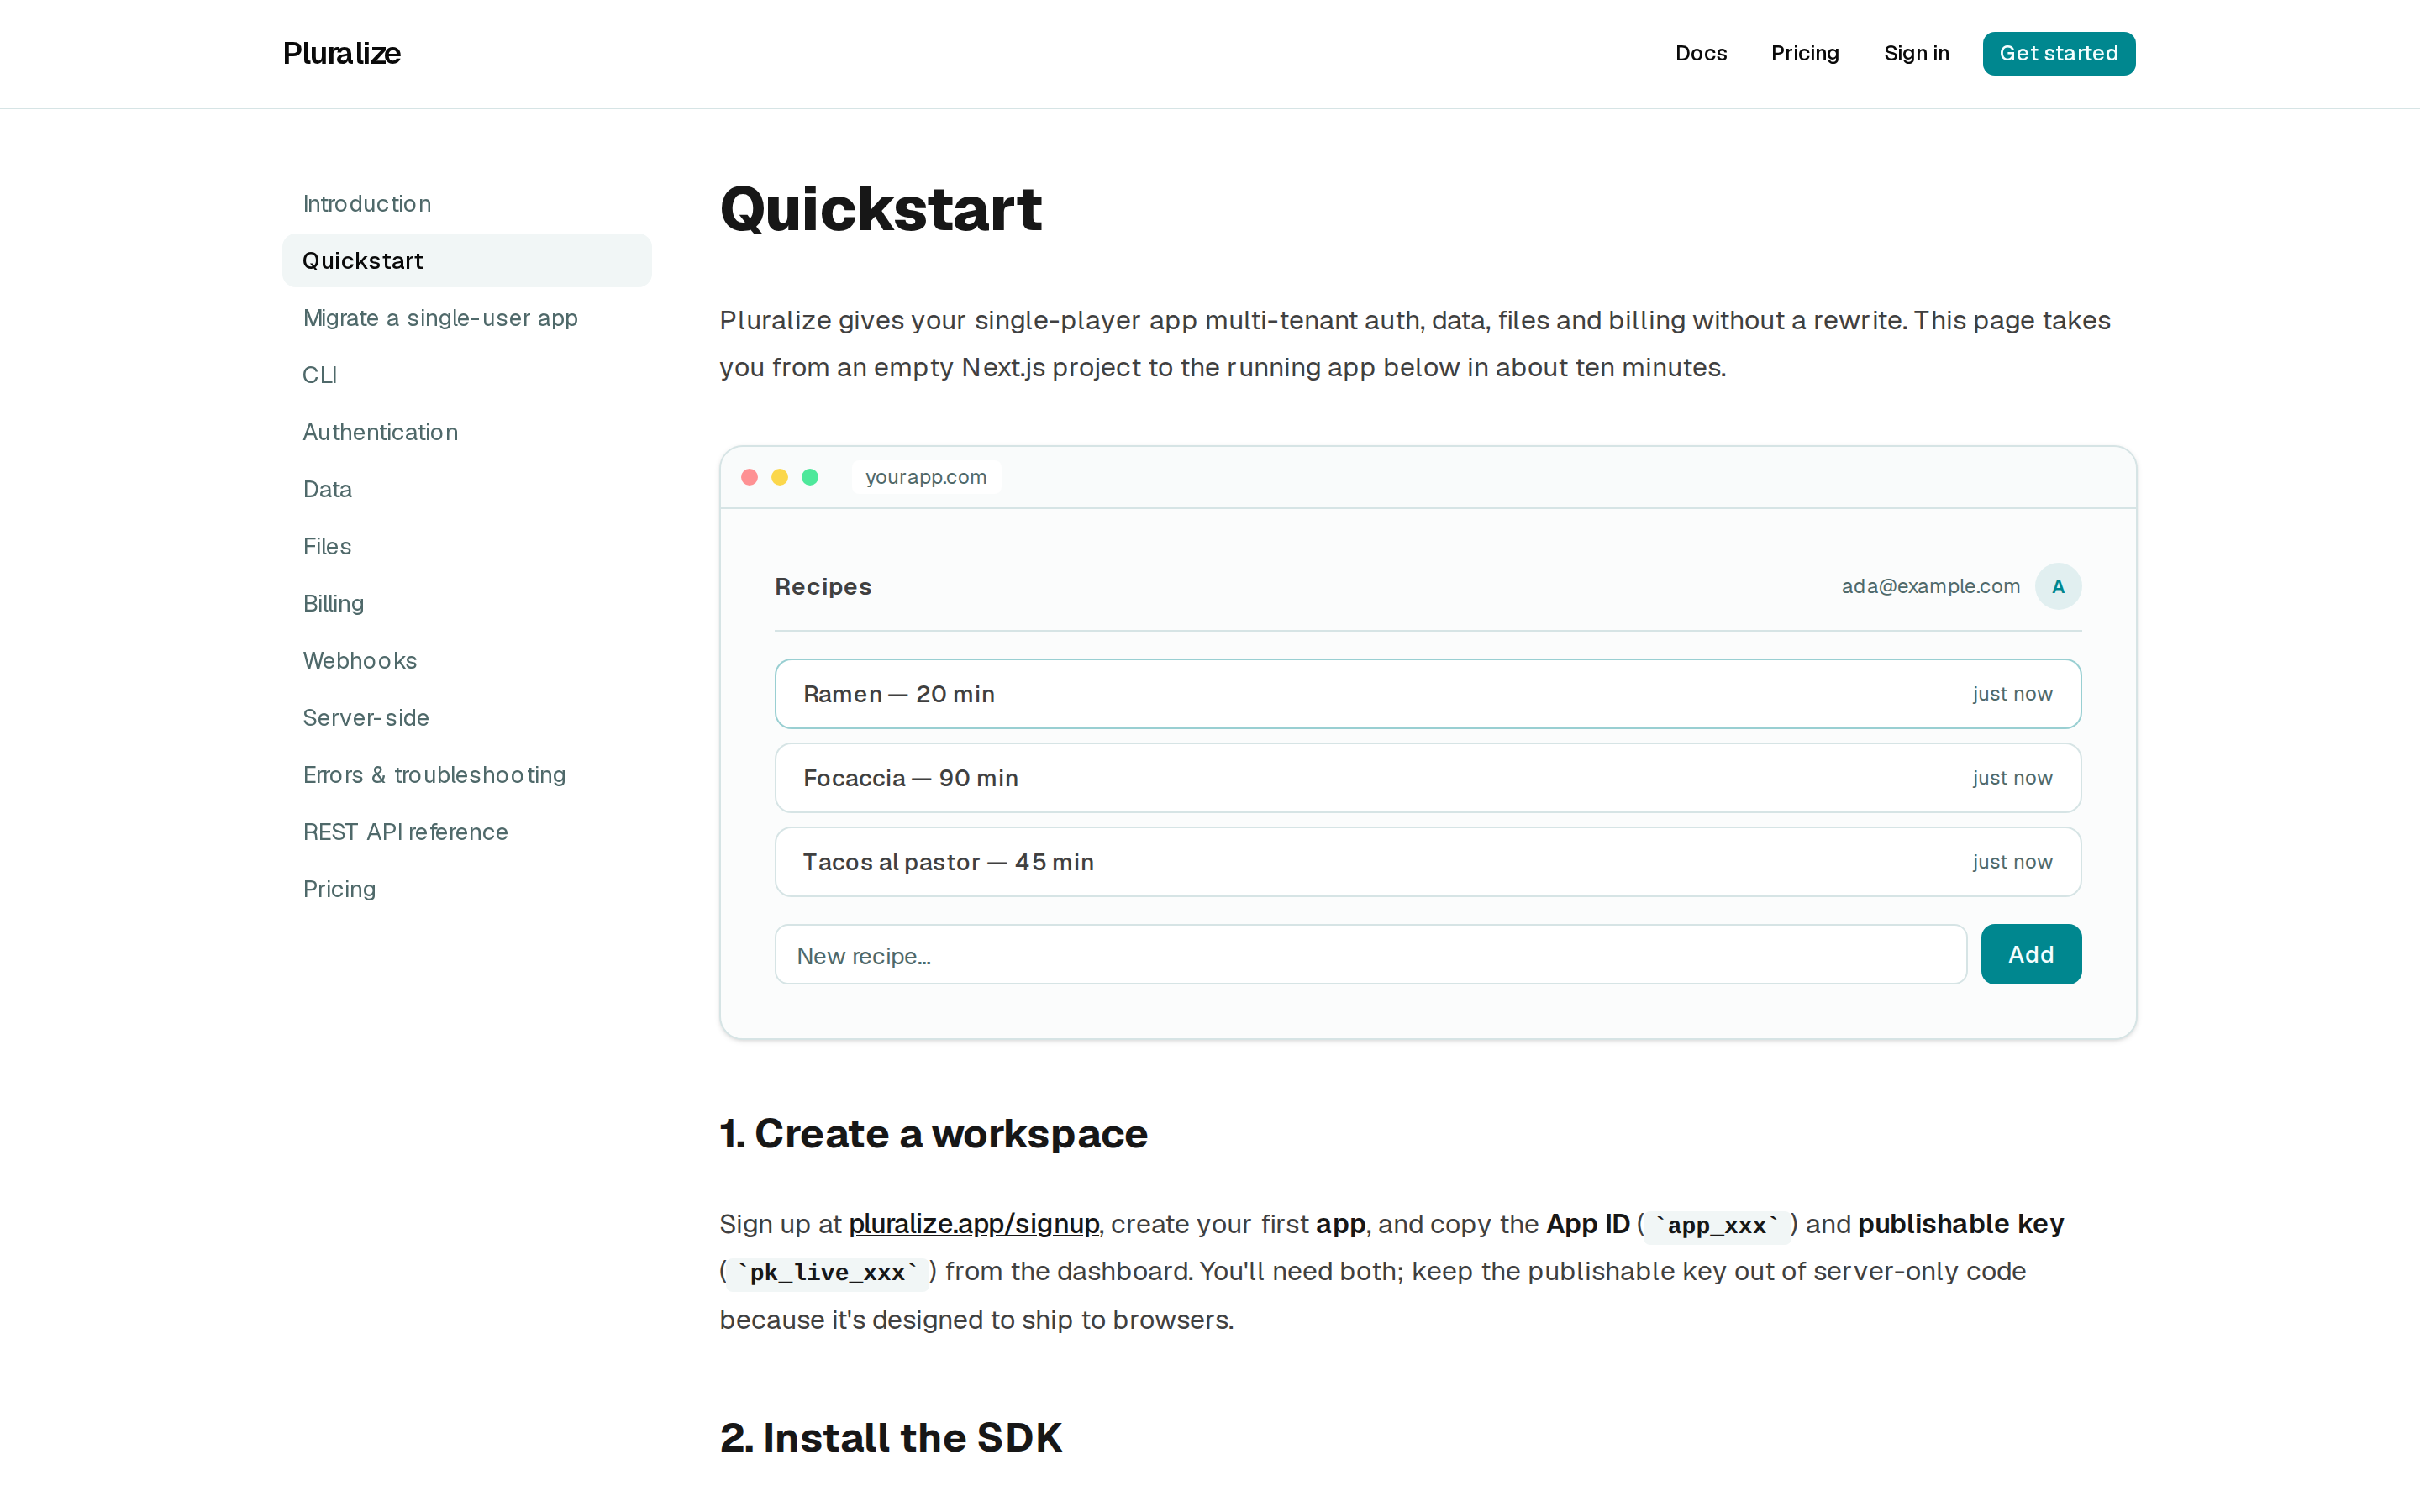2420x1512 pixels.
Task: Click the Recipes heading in demo
Action: coord(823,586)
